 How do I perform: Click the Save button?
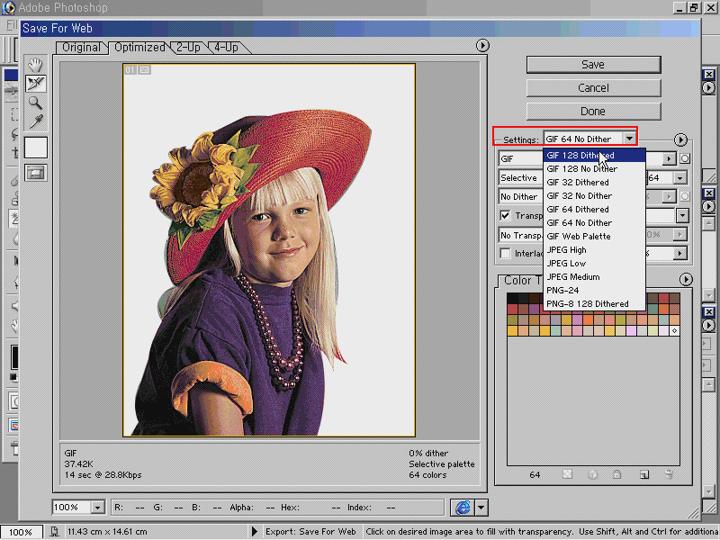593,65
